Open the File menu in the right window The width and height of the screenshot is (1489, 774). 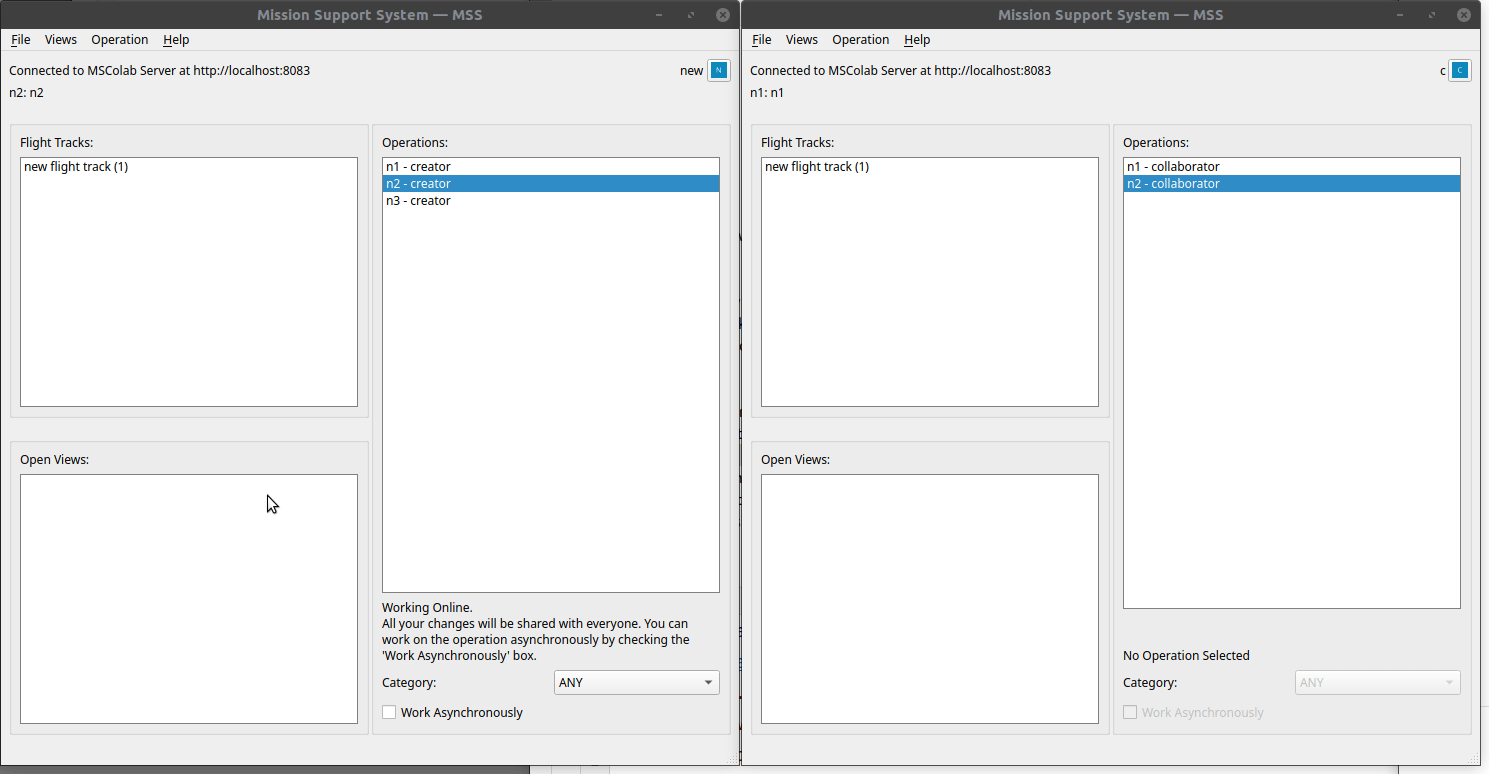[761, 39]
